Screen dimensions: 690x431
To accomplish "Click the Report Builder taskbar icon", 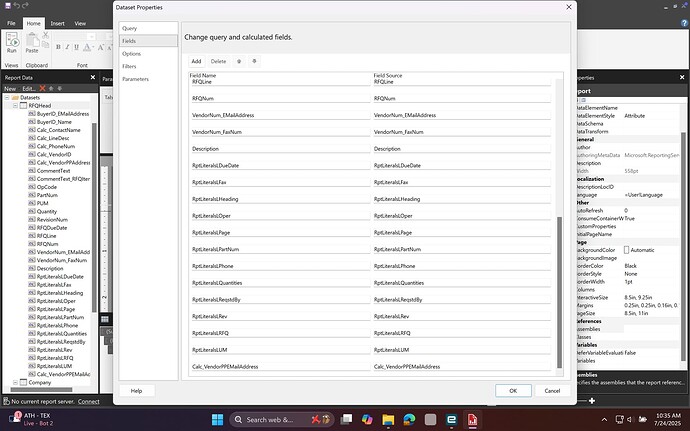I will [x=472, y=420].
